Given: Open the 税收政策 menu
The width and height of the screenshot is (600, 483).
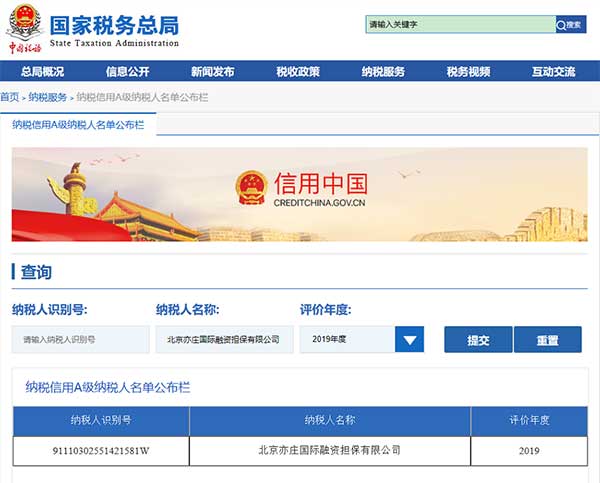Looking at the screenshot, I should tap(298, 71).
